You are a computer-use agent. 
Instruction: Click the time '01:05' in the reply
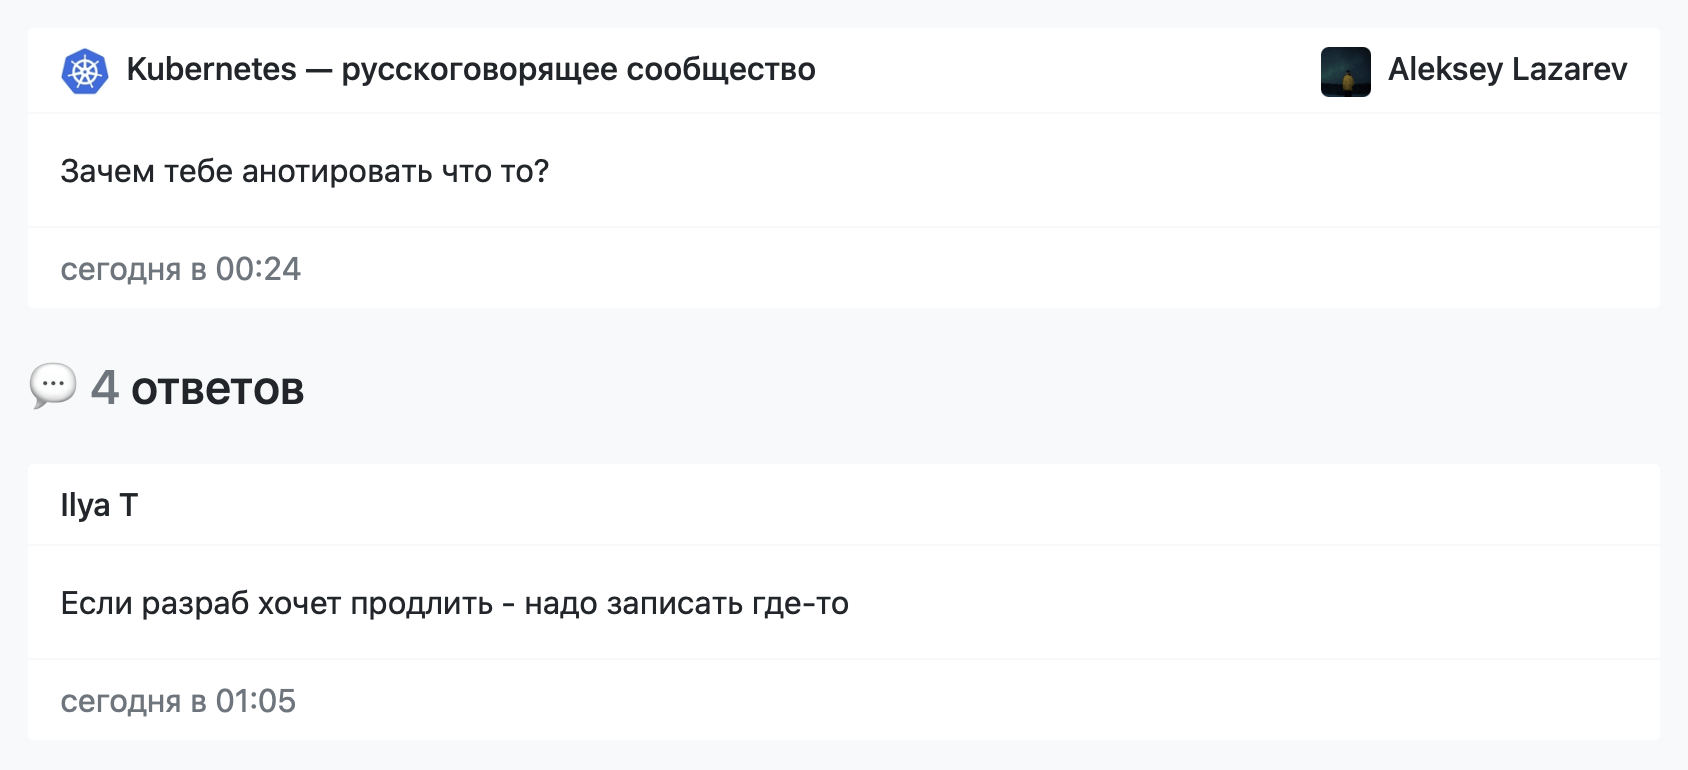(255, 701)
